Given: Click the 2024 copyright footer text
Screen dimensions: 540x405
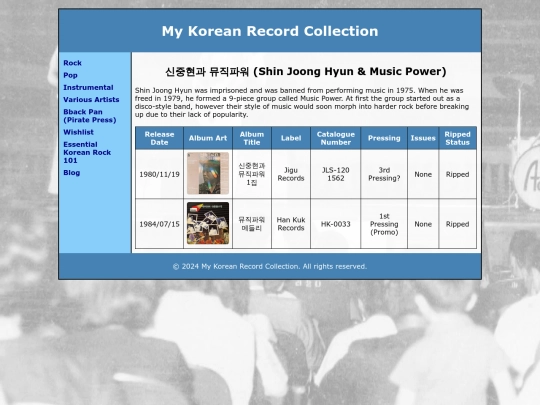Looking at the screenshot, I should click(x=270, y=266).
